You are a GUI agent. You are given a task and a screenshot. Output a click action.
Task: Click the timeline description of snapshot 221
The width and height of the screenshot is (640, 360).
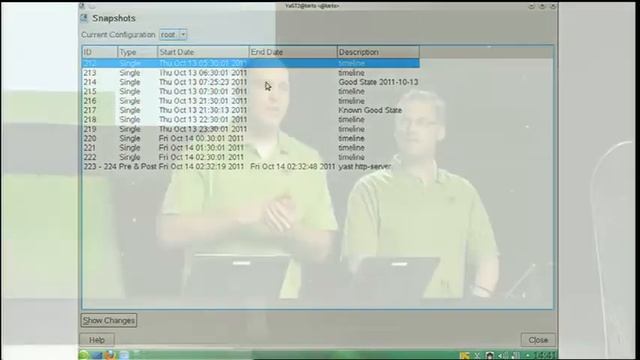[351, 148]
